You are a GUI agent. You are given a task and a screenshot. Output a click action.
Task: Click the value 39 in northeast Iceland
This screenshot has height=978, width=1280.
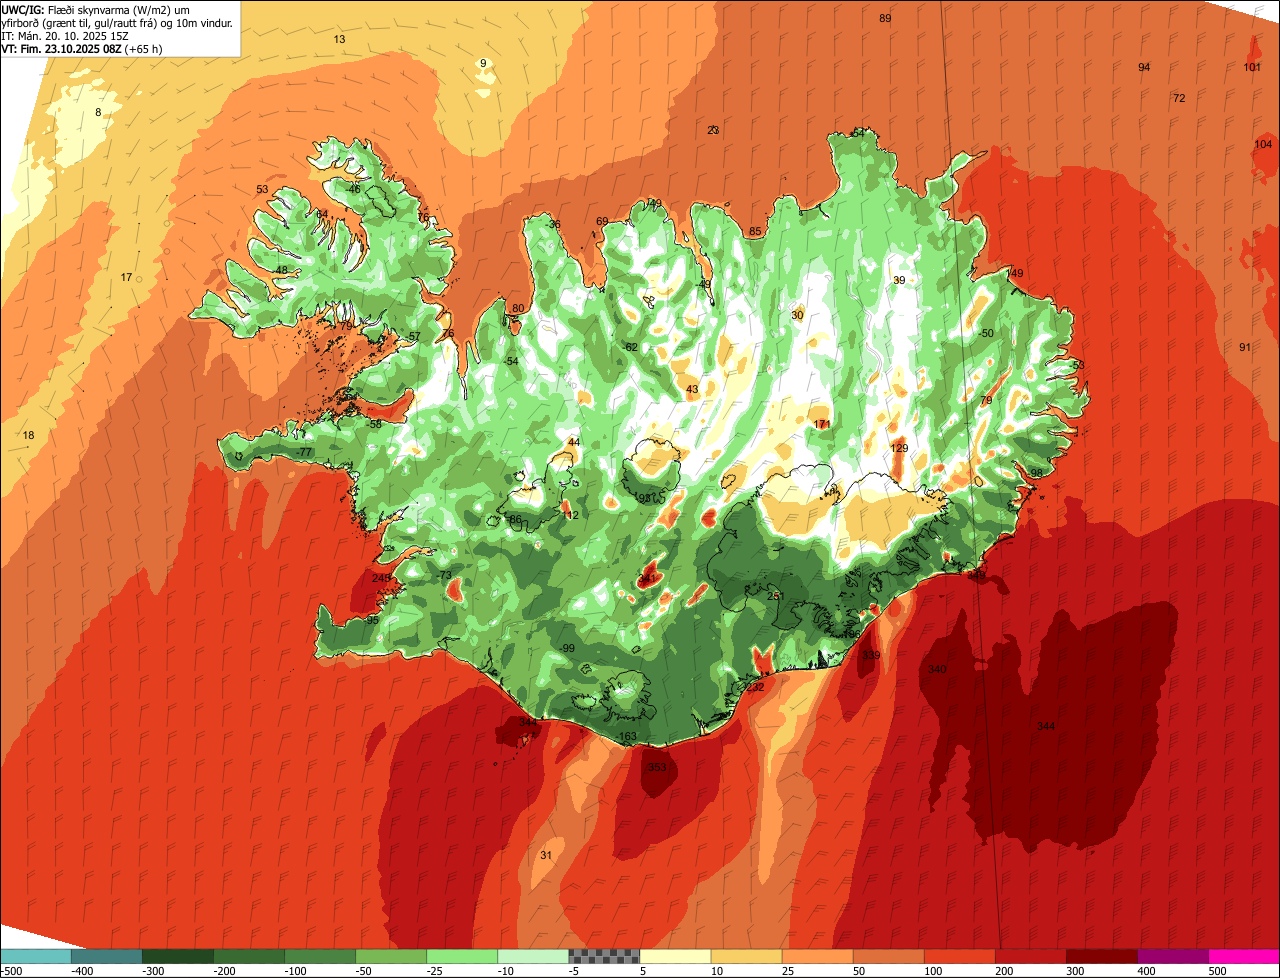899,280
